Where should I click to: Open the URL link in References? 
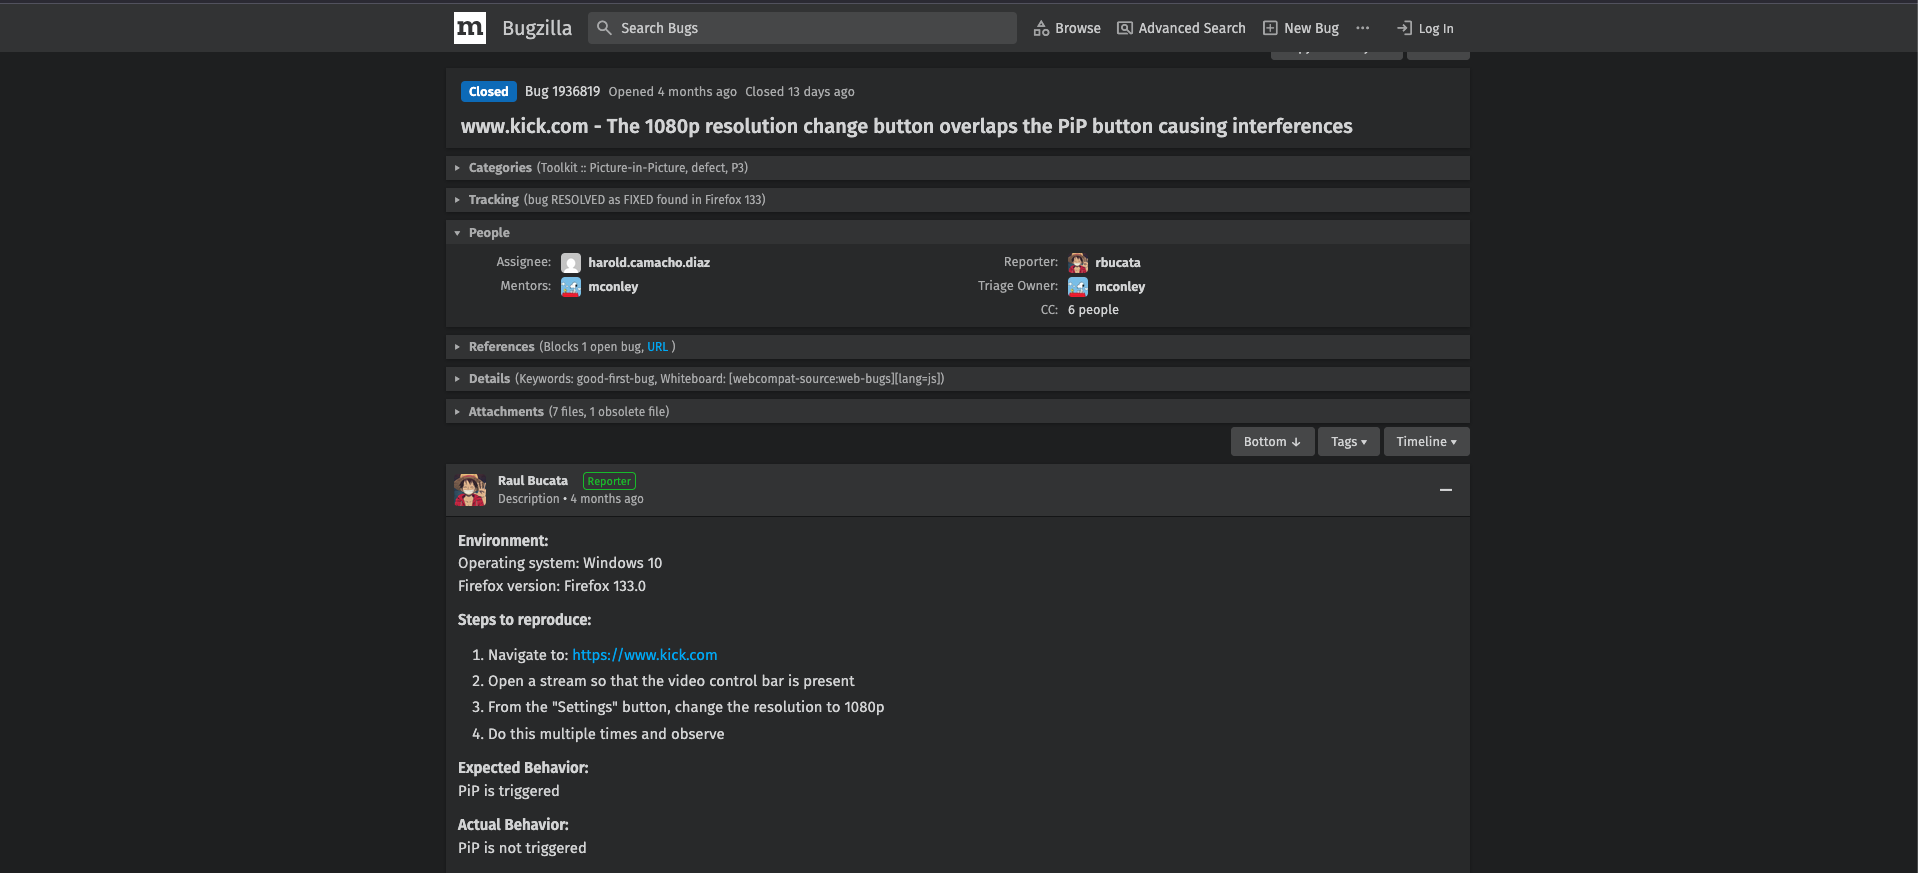click(657, 347)
